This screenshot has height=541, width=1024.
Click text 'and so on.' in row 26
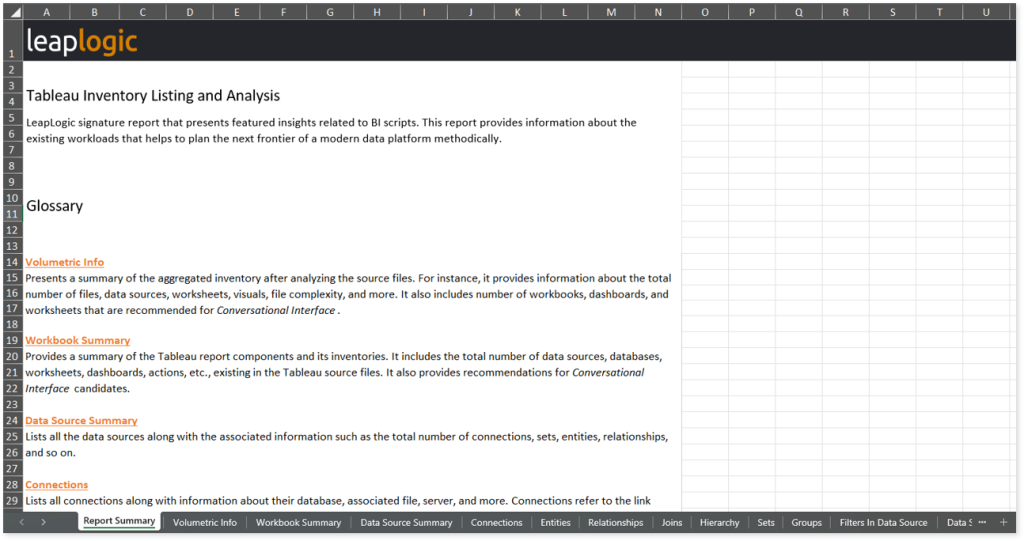(x=50, y=453)
